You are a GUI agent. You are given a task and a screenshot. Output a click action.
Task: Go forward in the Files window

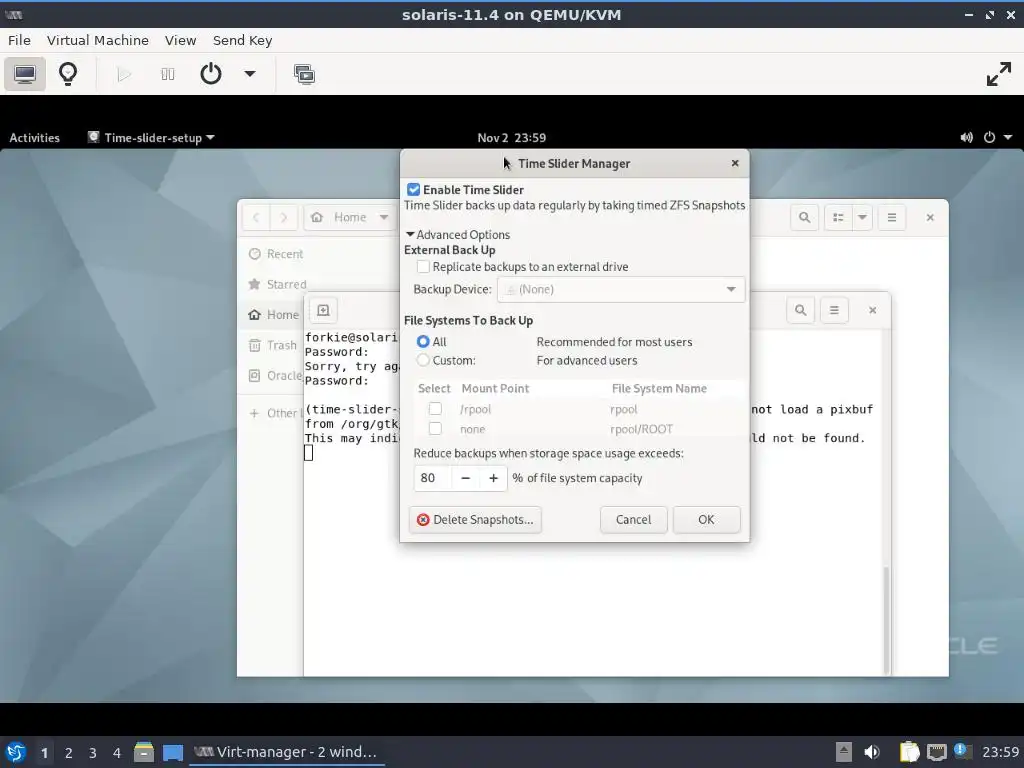(x=283, y=217)
